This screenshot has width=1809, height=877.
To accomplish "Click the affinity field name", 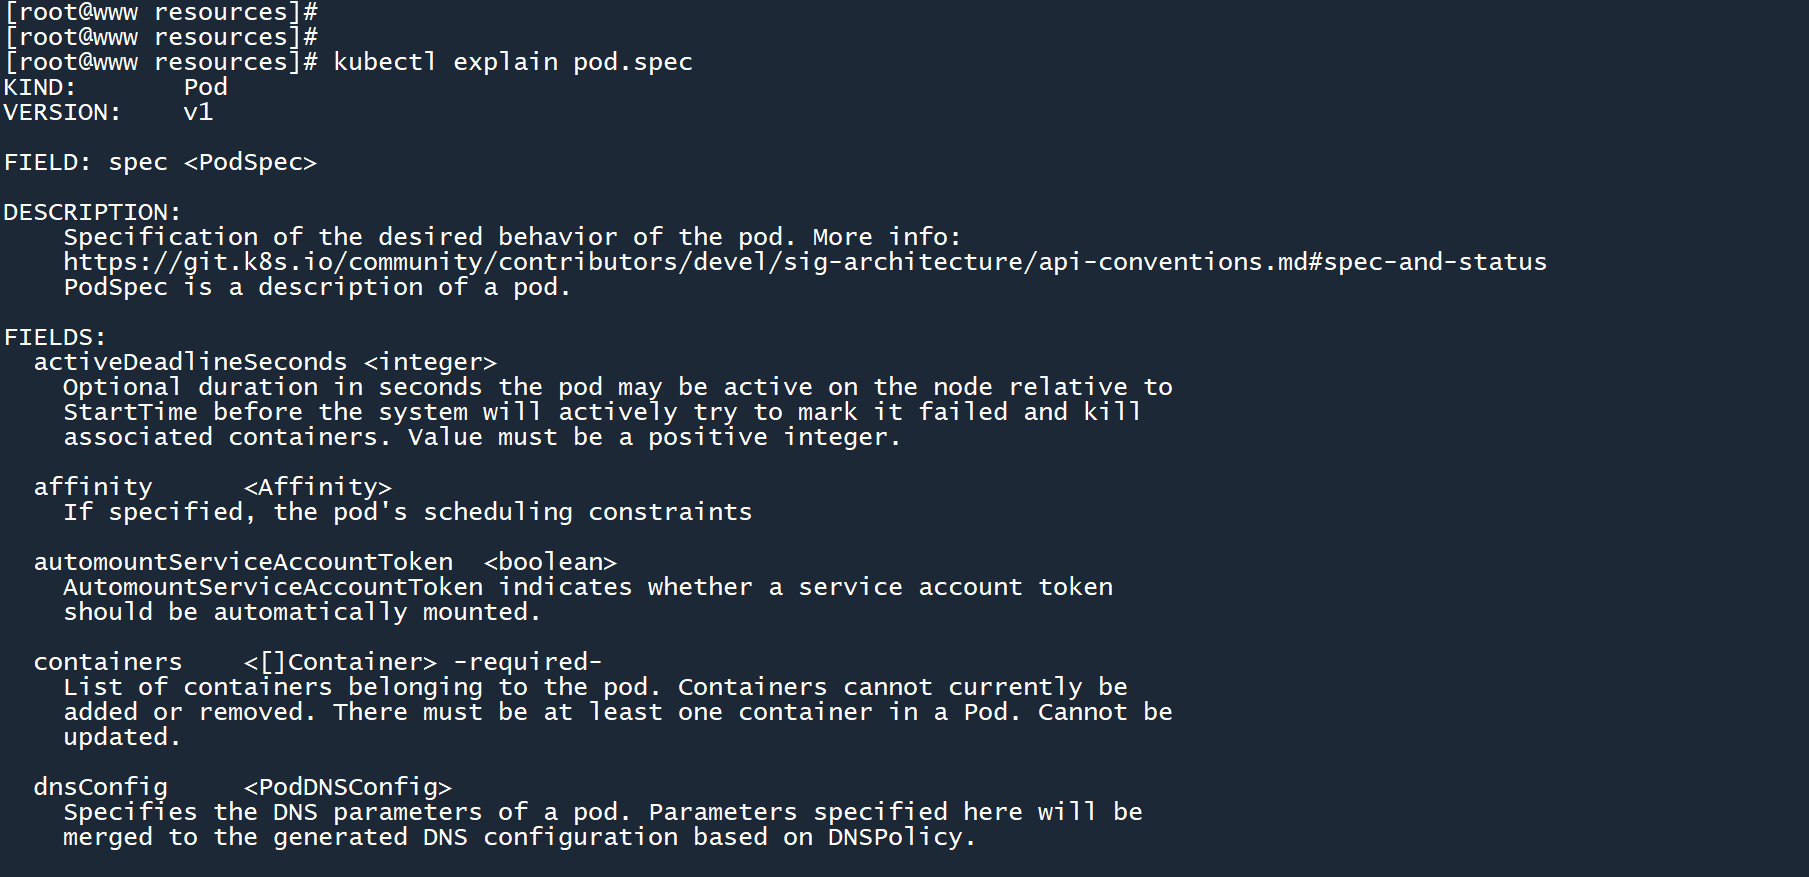I will 93,487.
